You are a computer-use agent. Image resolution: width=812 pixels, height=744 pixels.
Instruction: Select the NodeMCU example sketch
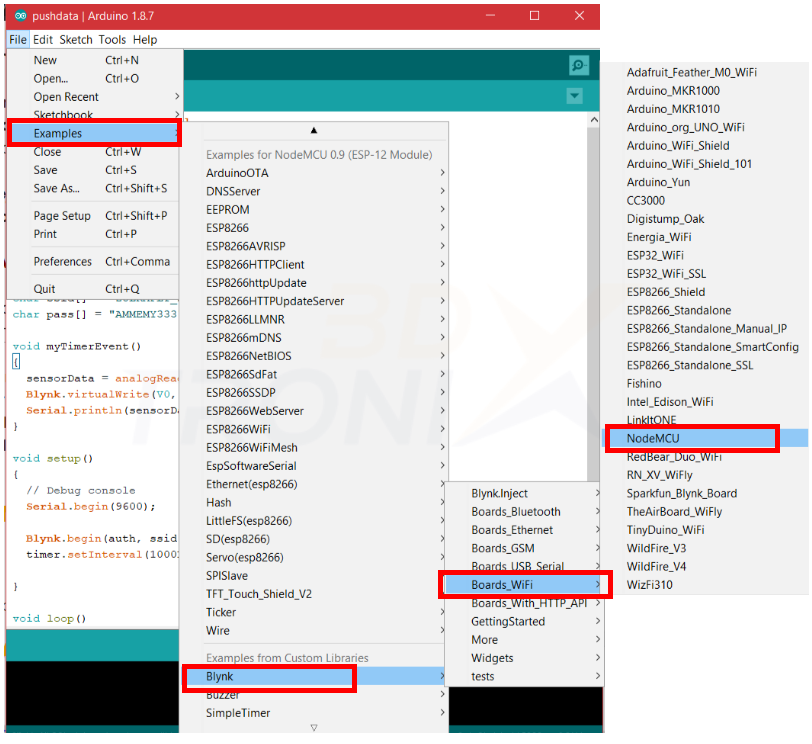(653, 438)
